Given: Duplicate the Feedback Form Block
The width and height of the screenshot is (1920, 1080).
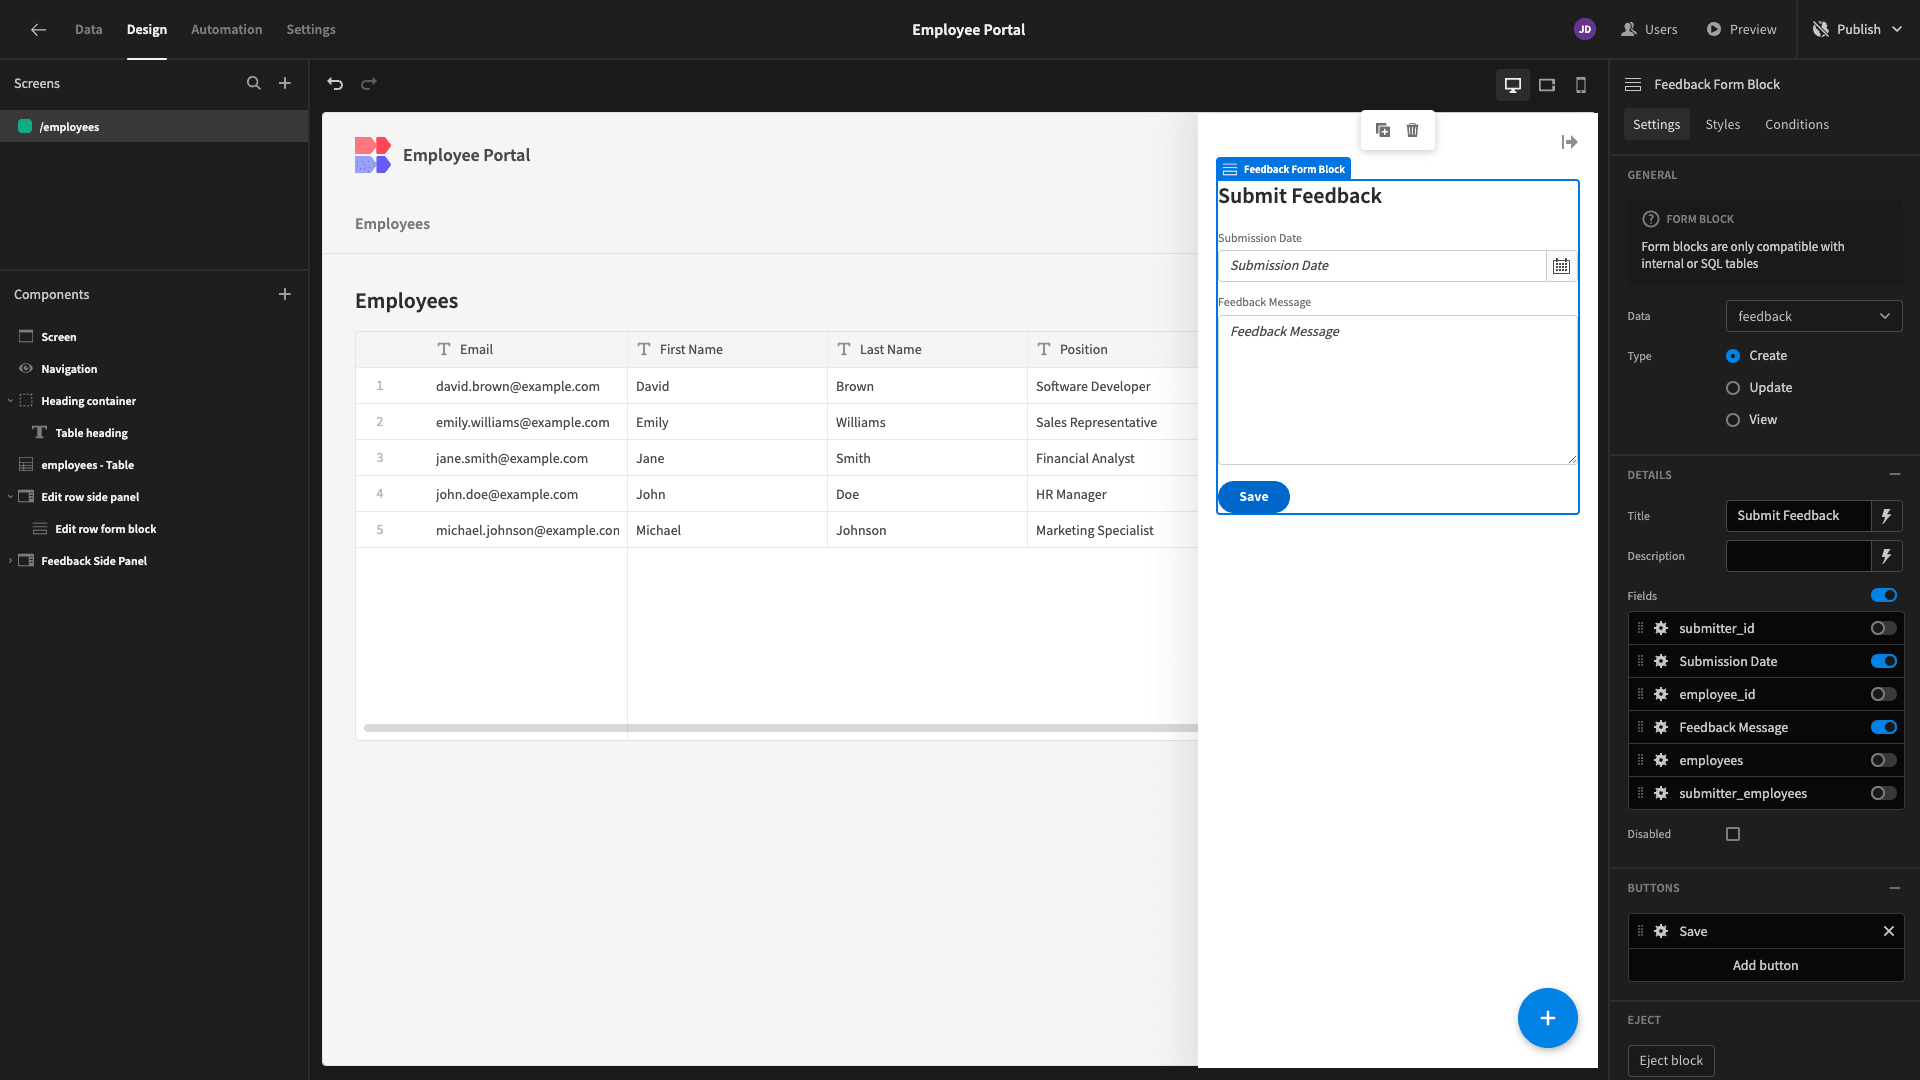Looking at the screenshot, I should click(1383, 130).
